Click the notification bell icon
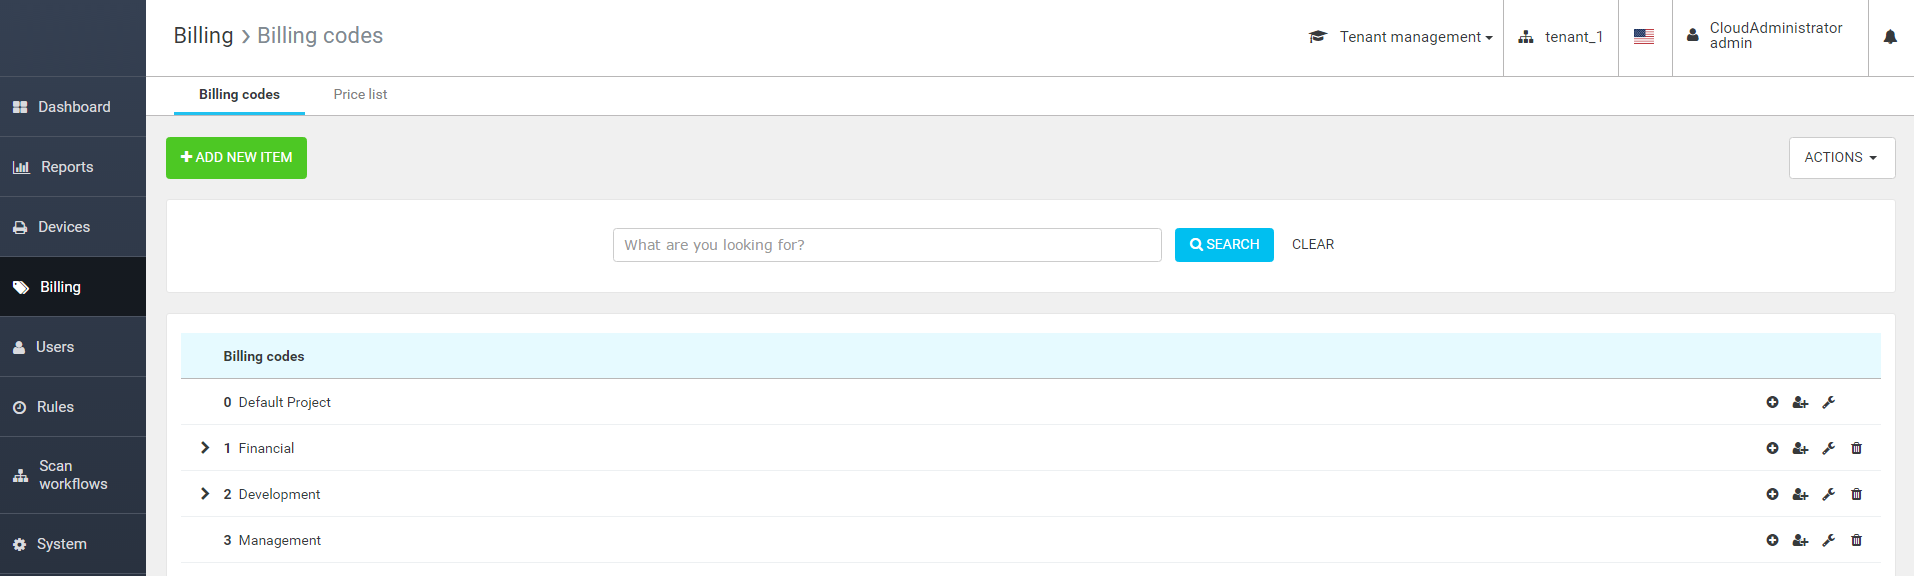This screenshot has height=576, width=1914. [x=1889, y=37]
